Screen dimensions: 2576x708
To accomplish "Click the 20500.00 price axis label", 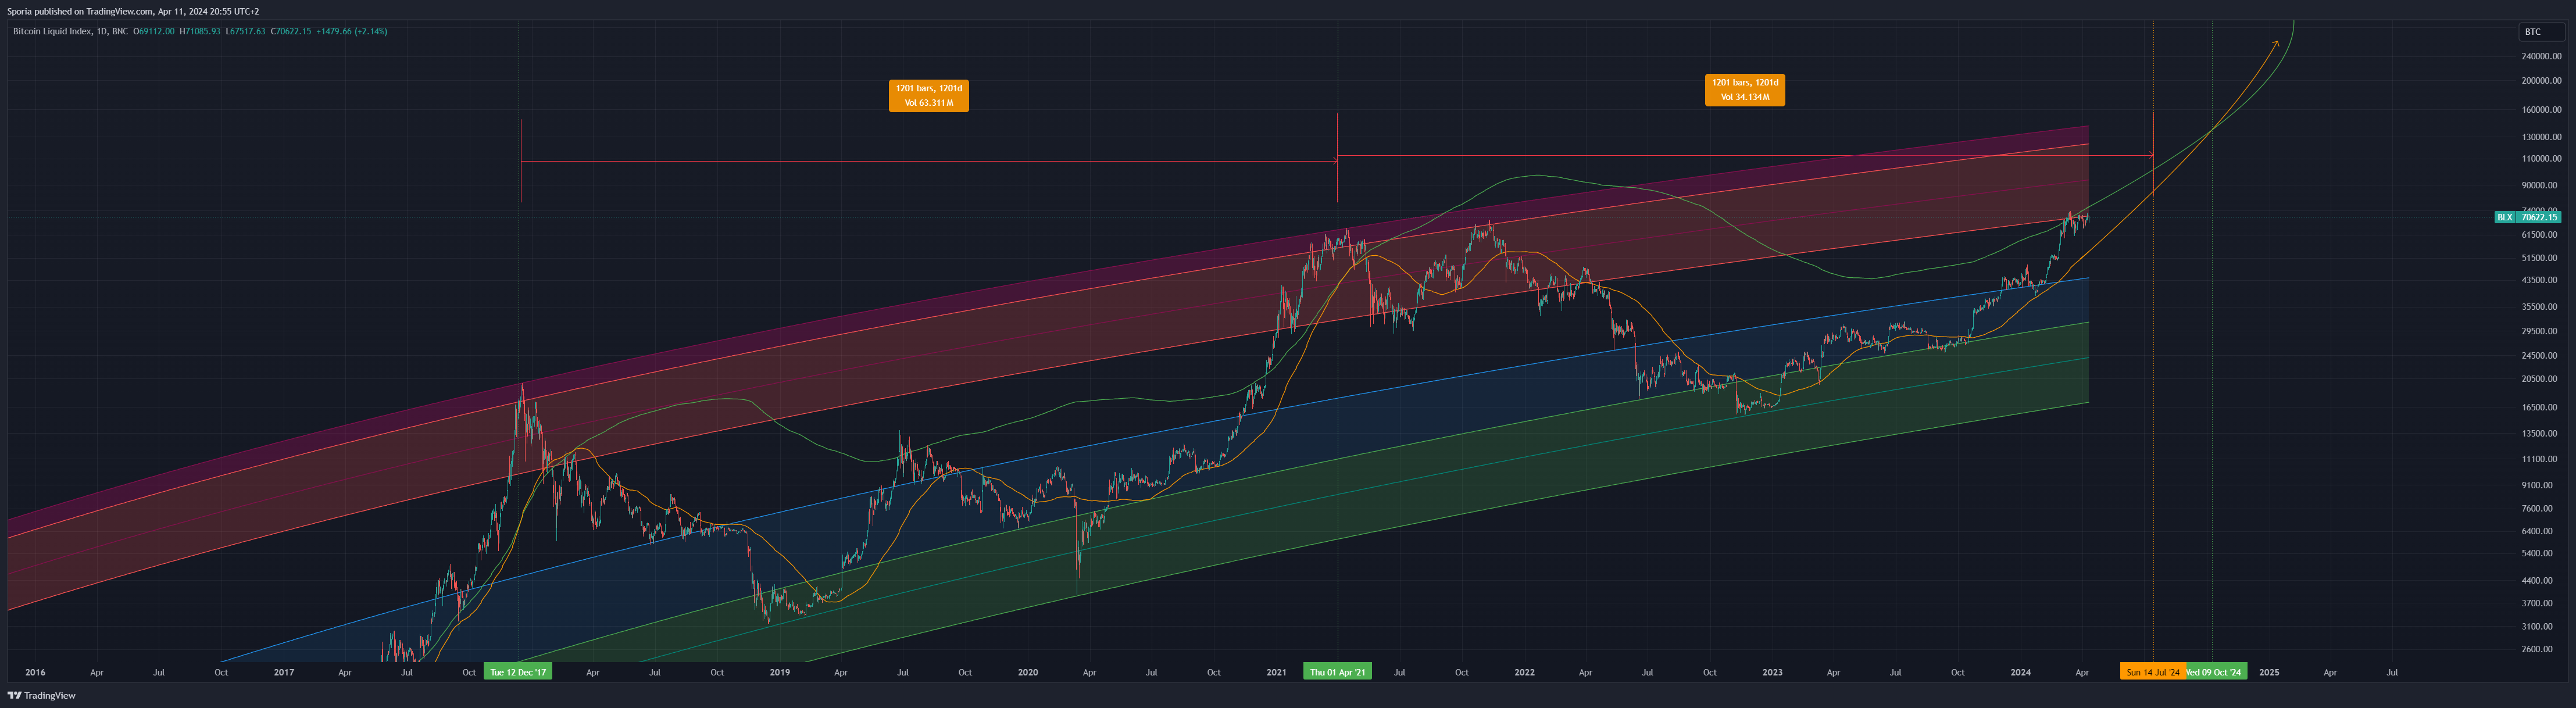I will tap(2541, 379).
